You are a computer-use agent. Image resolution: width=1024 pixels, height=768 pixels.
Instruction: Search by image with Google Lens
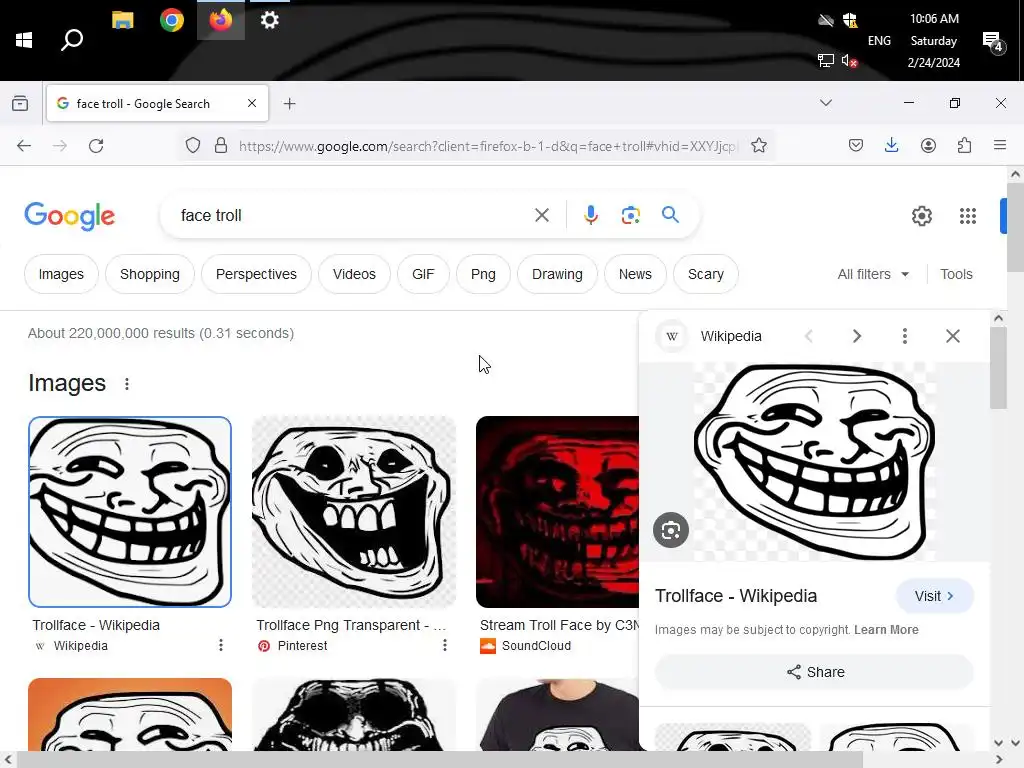pyautogui.click(x=630, y=215)
